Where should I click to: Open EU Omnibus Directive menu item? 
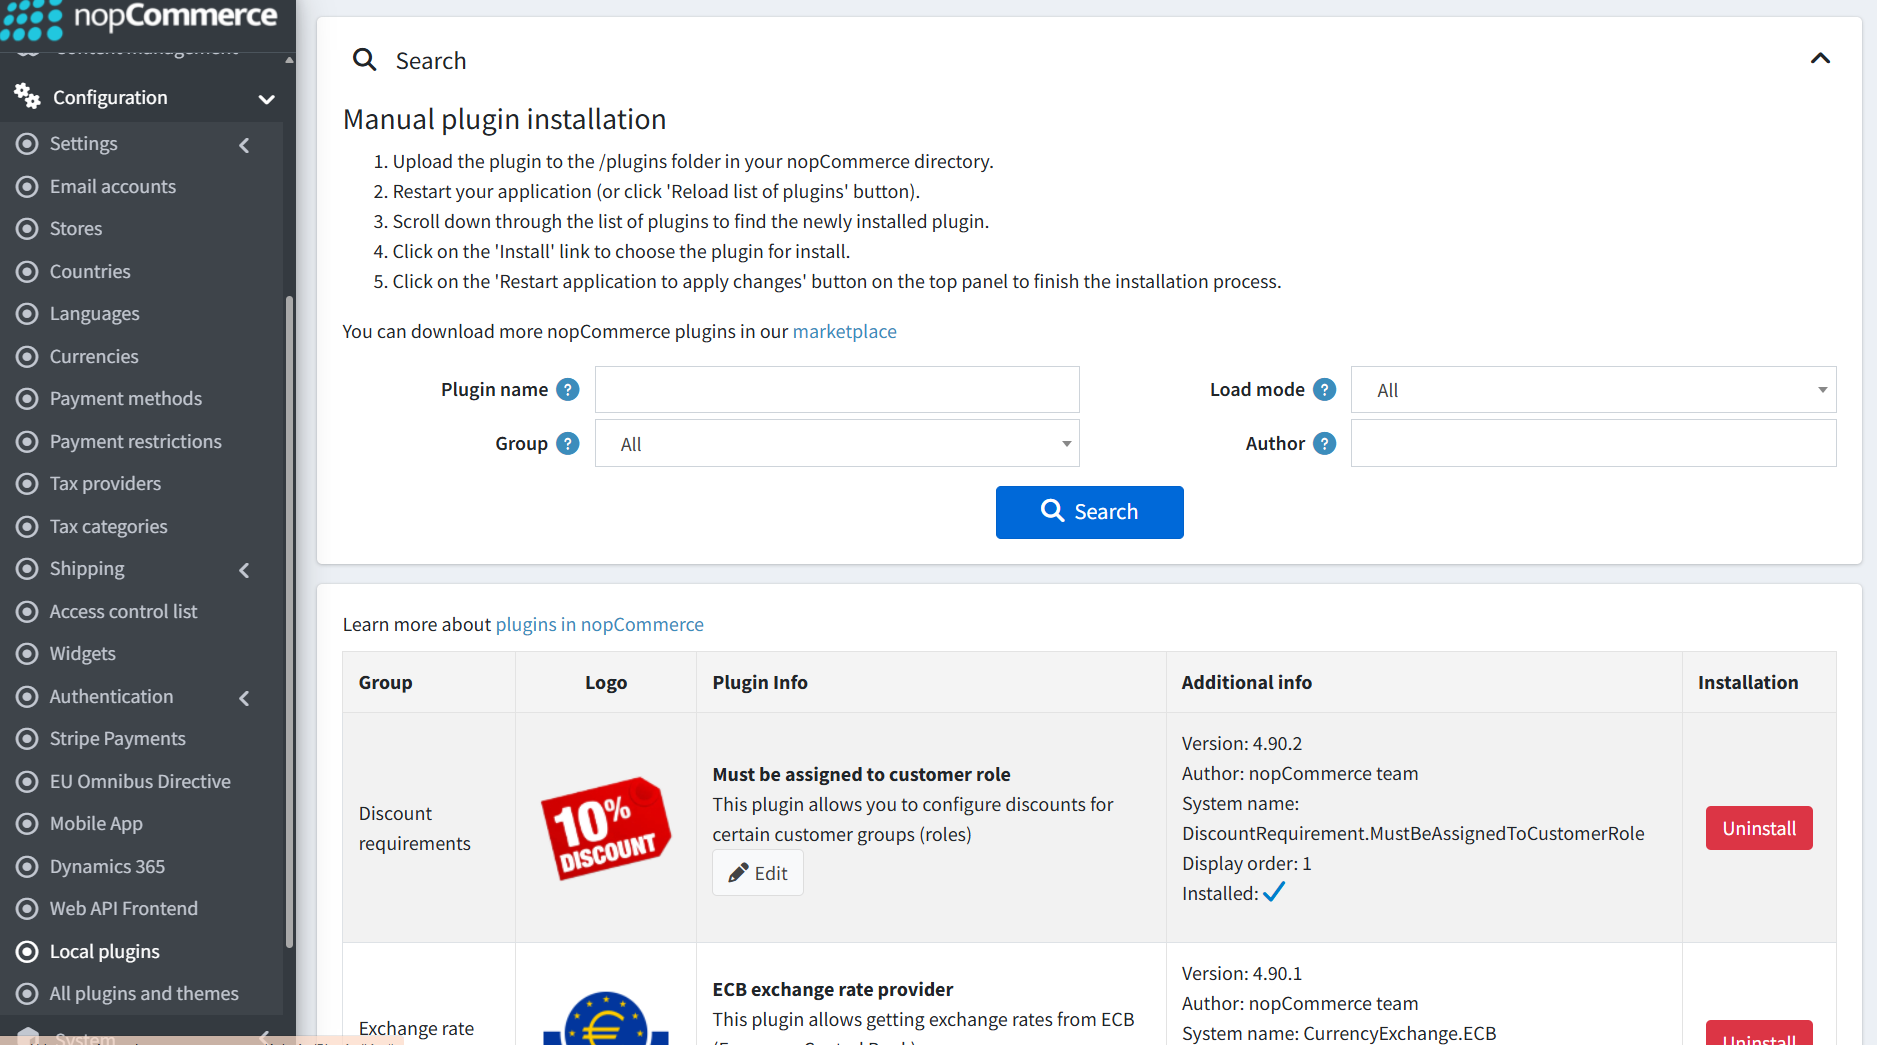pos(142,782)
